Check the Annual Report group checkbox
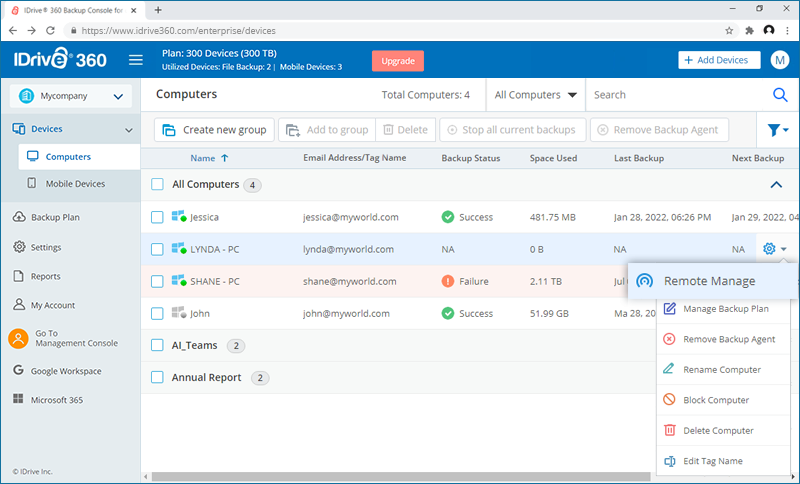This screenshot has width=800, height=484. (x=157, y=377)
